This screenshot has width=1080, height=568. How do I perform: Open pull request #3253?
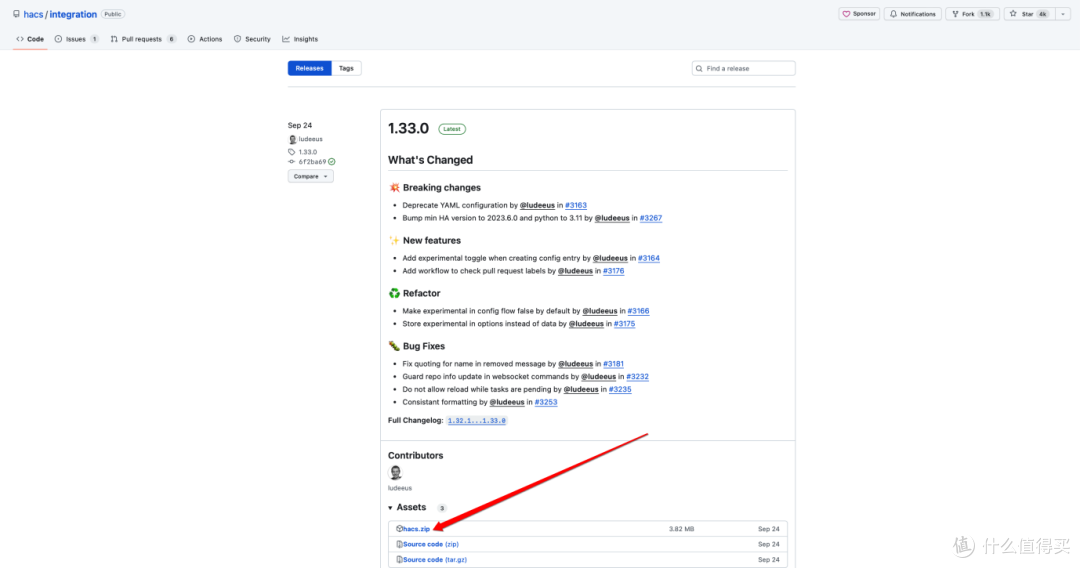(546, 402)
